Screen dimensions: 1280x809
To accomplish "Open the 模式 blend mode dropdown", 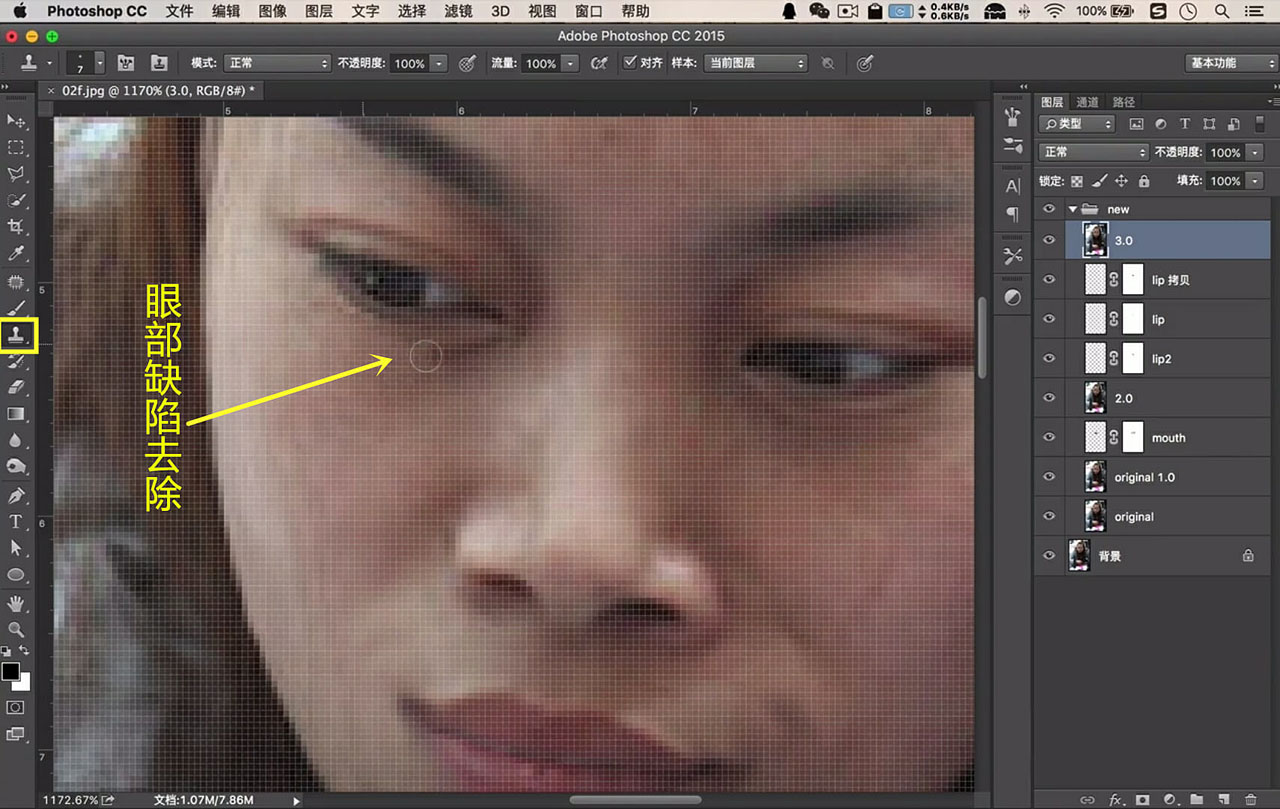I will tap(276, 63).
